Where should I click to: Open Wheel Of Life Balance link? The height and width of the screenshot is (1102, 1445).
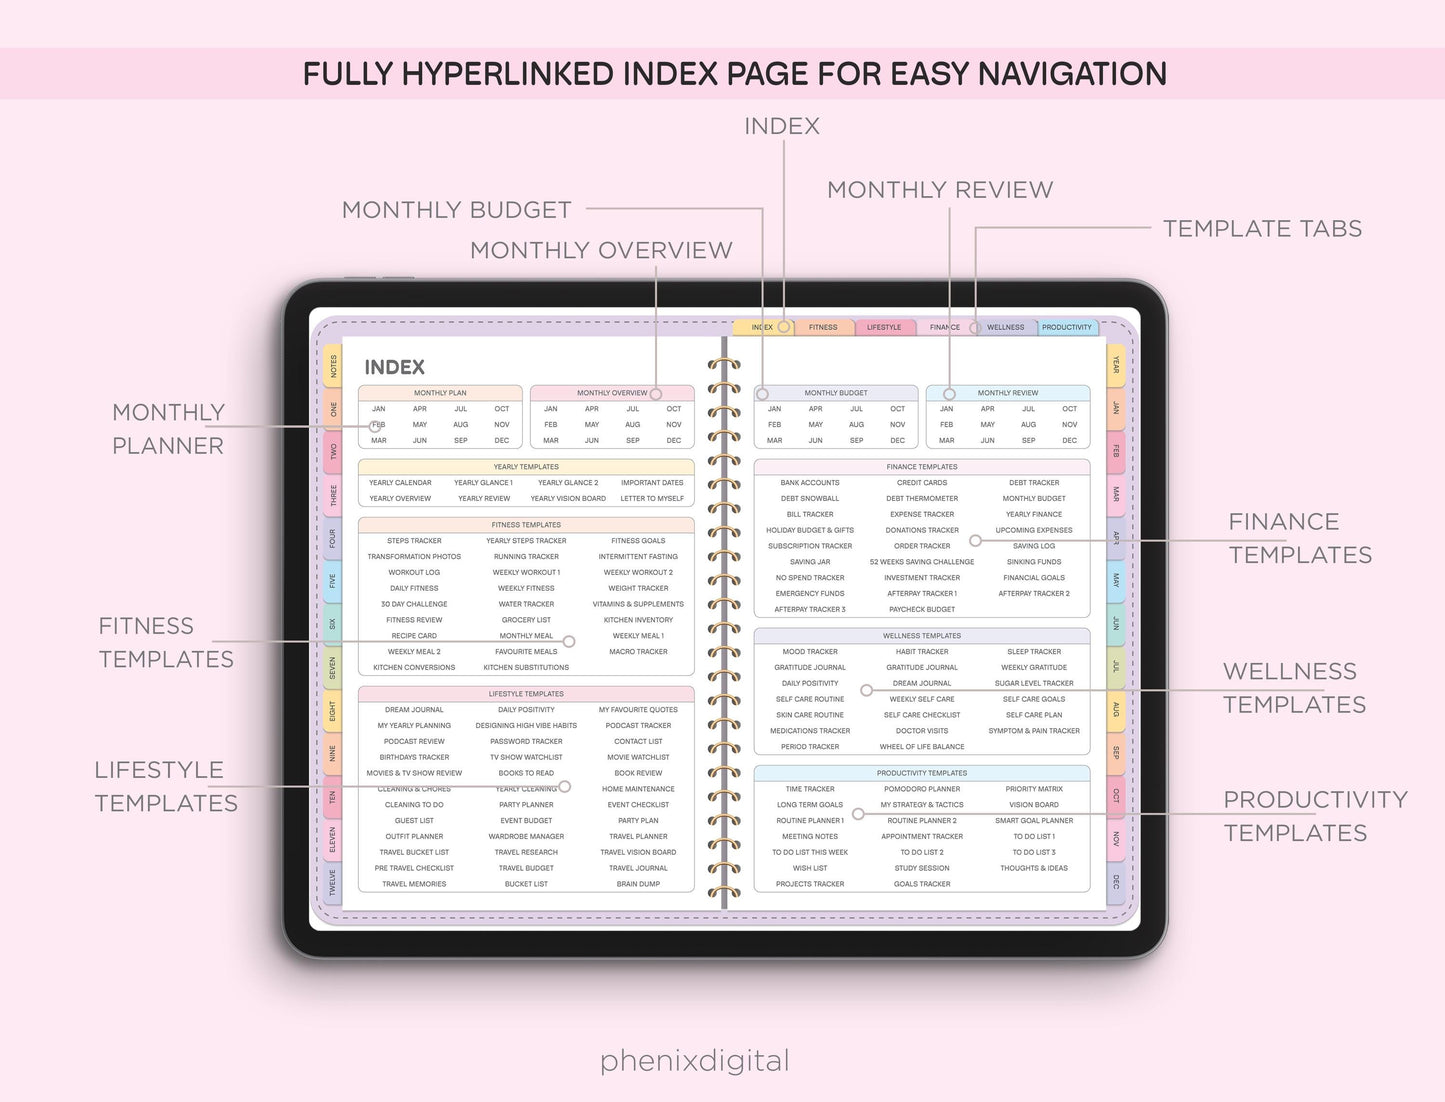click(x=922, y=747)
